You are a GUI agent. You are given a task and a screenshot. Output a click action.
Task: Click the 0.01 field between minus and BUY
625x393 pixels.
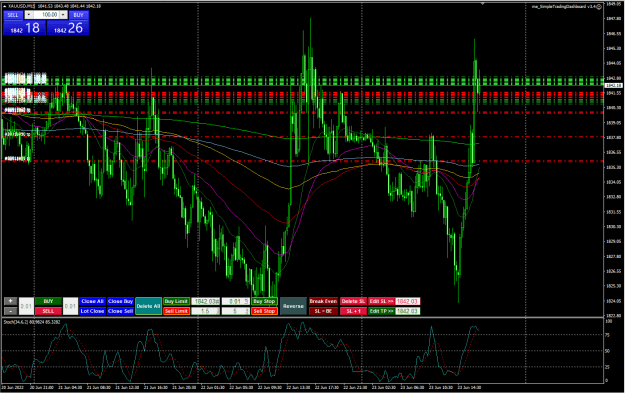26,306
